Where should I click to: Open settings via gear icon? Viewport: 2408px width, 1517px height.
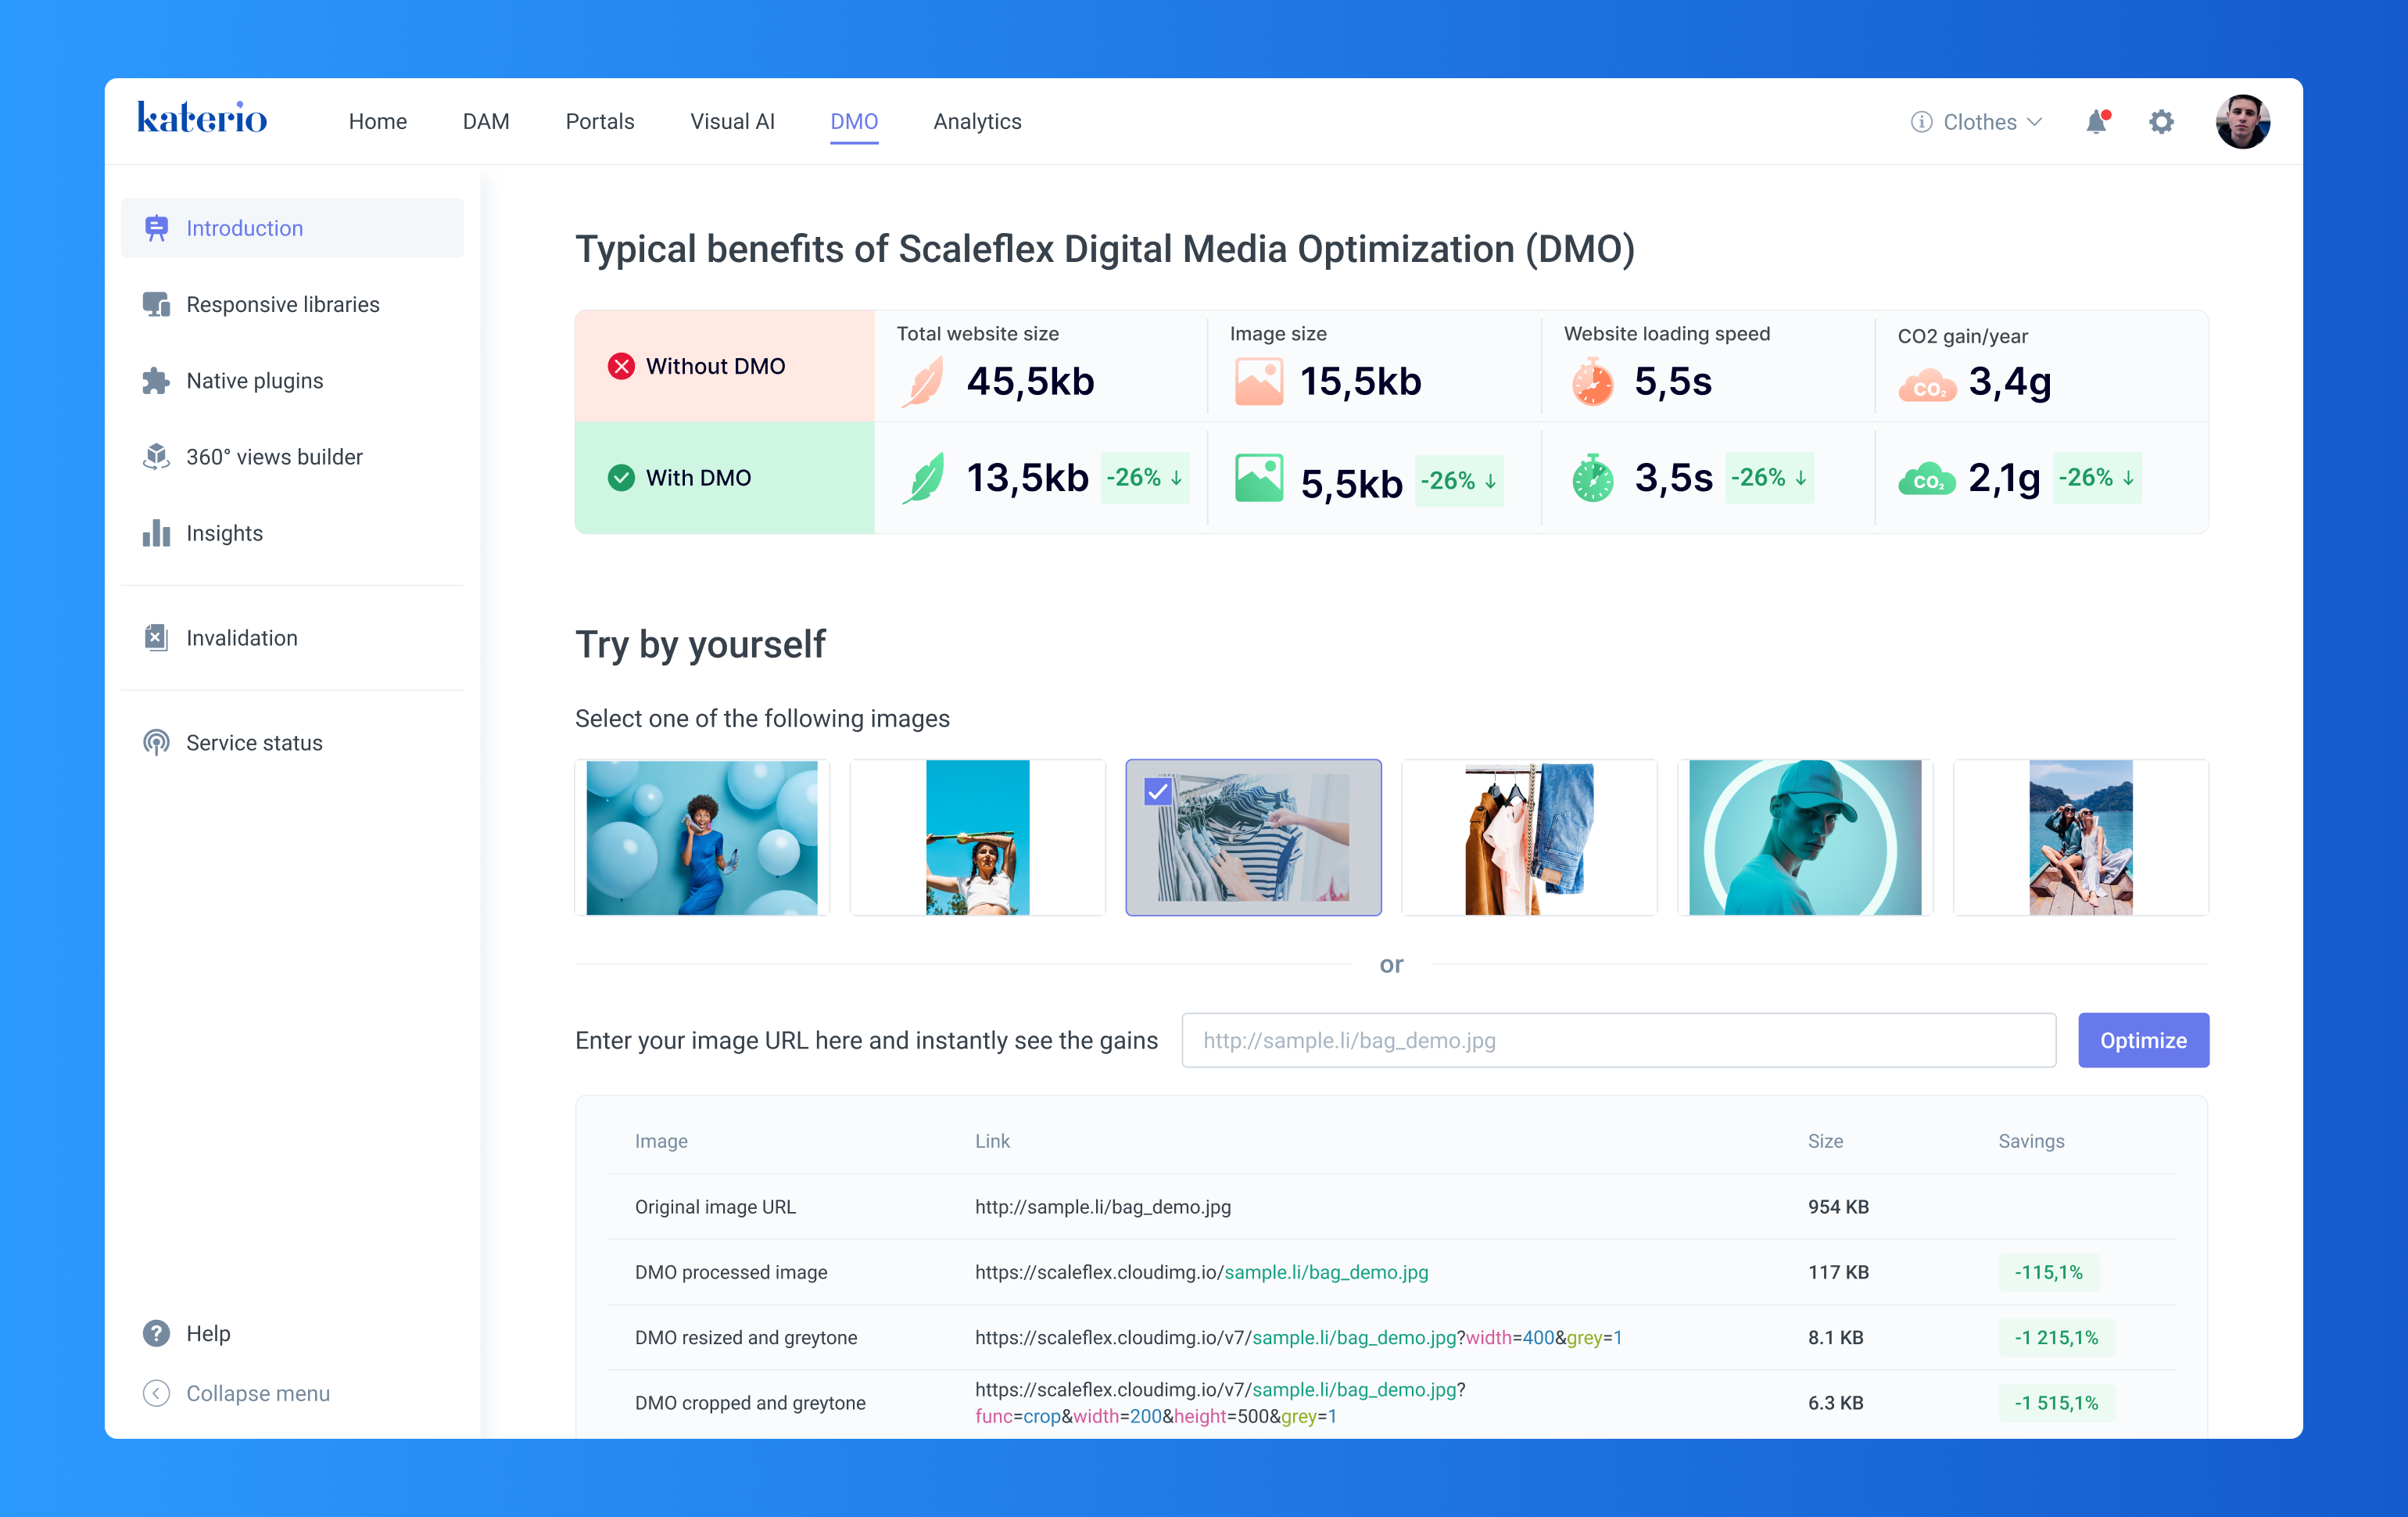(2161, 122)
